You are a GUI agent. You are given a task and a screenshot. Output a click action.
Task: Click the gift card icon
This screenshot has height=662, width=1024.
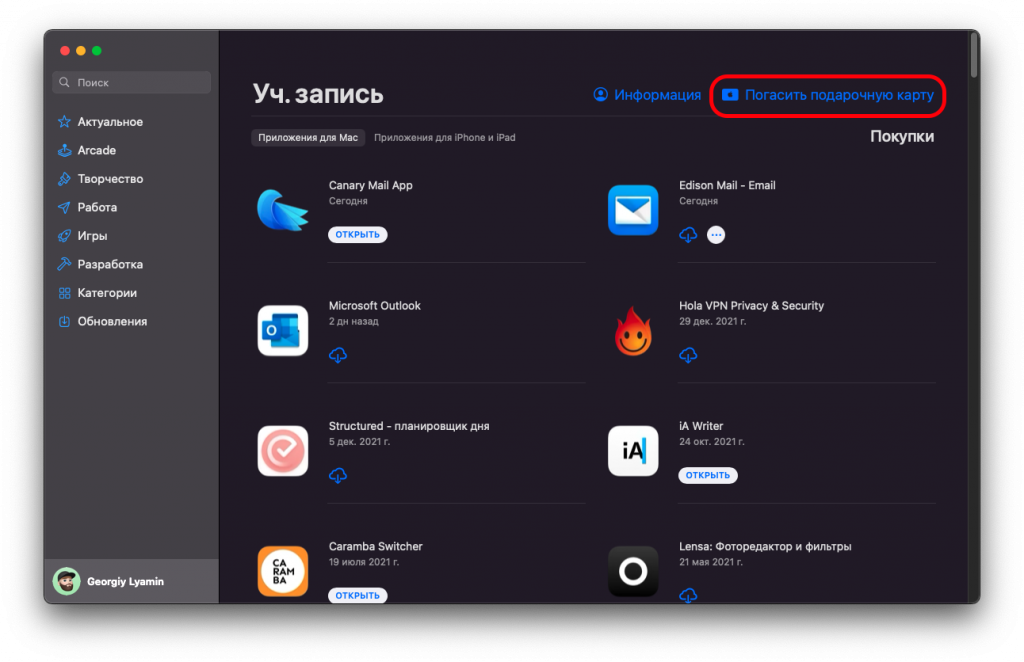(730, 95)
